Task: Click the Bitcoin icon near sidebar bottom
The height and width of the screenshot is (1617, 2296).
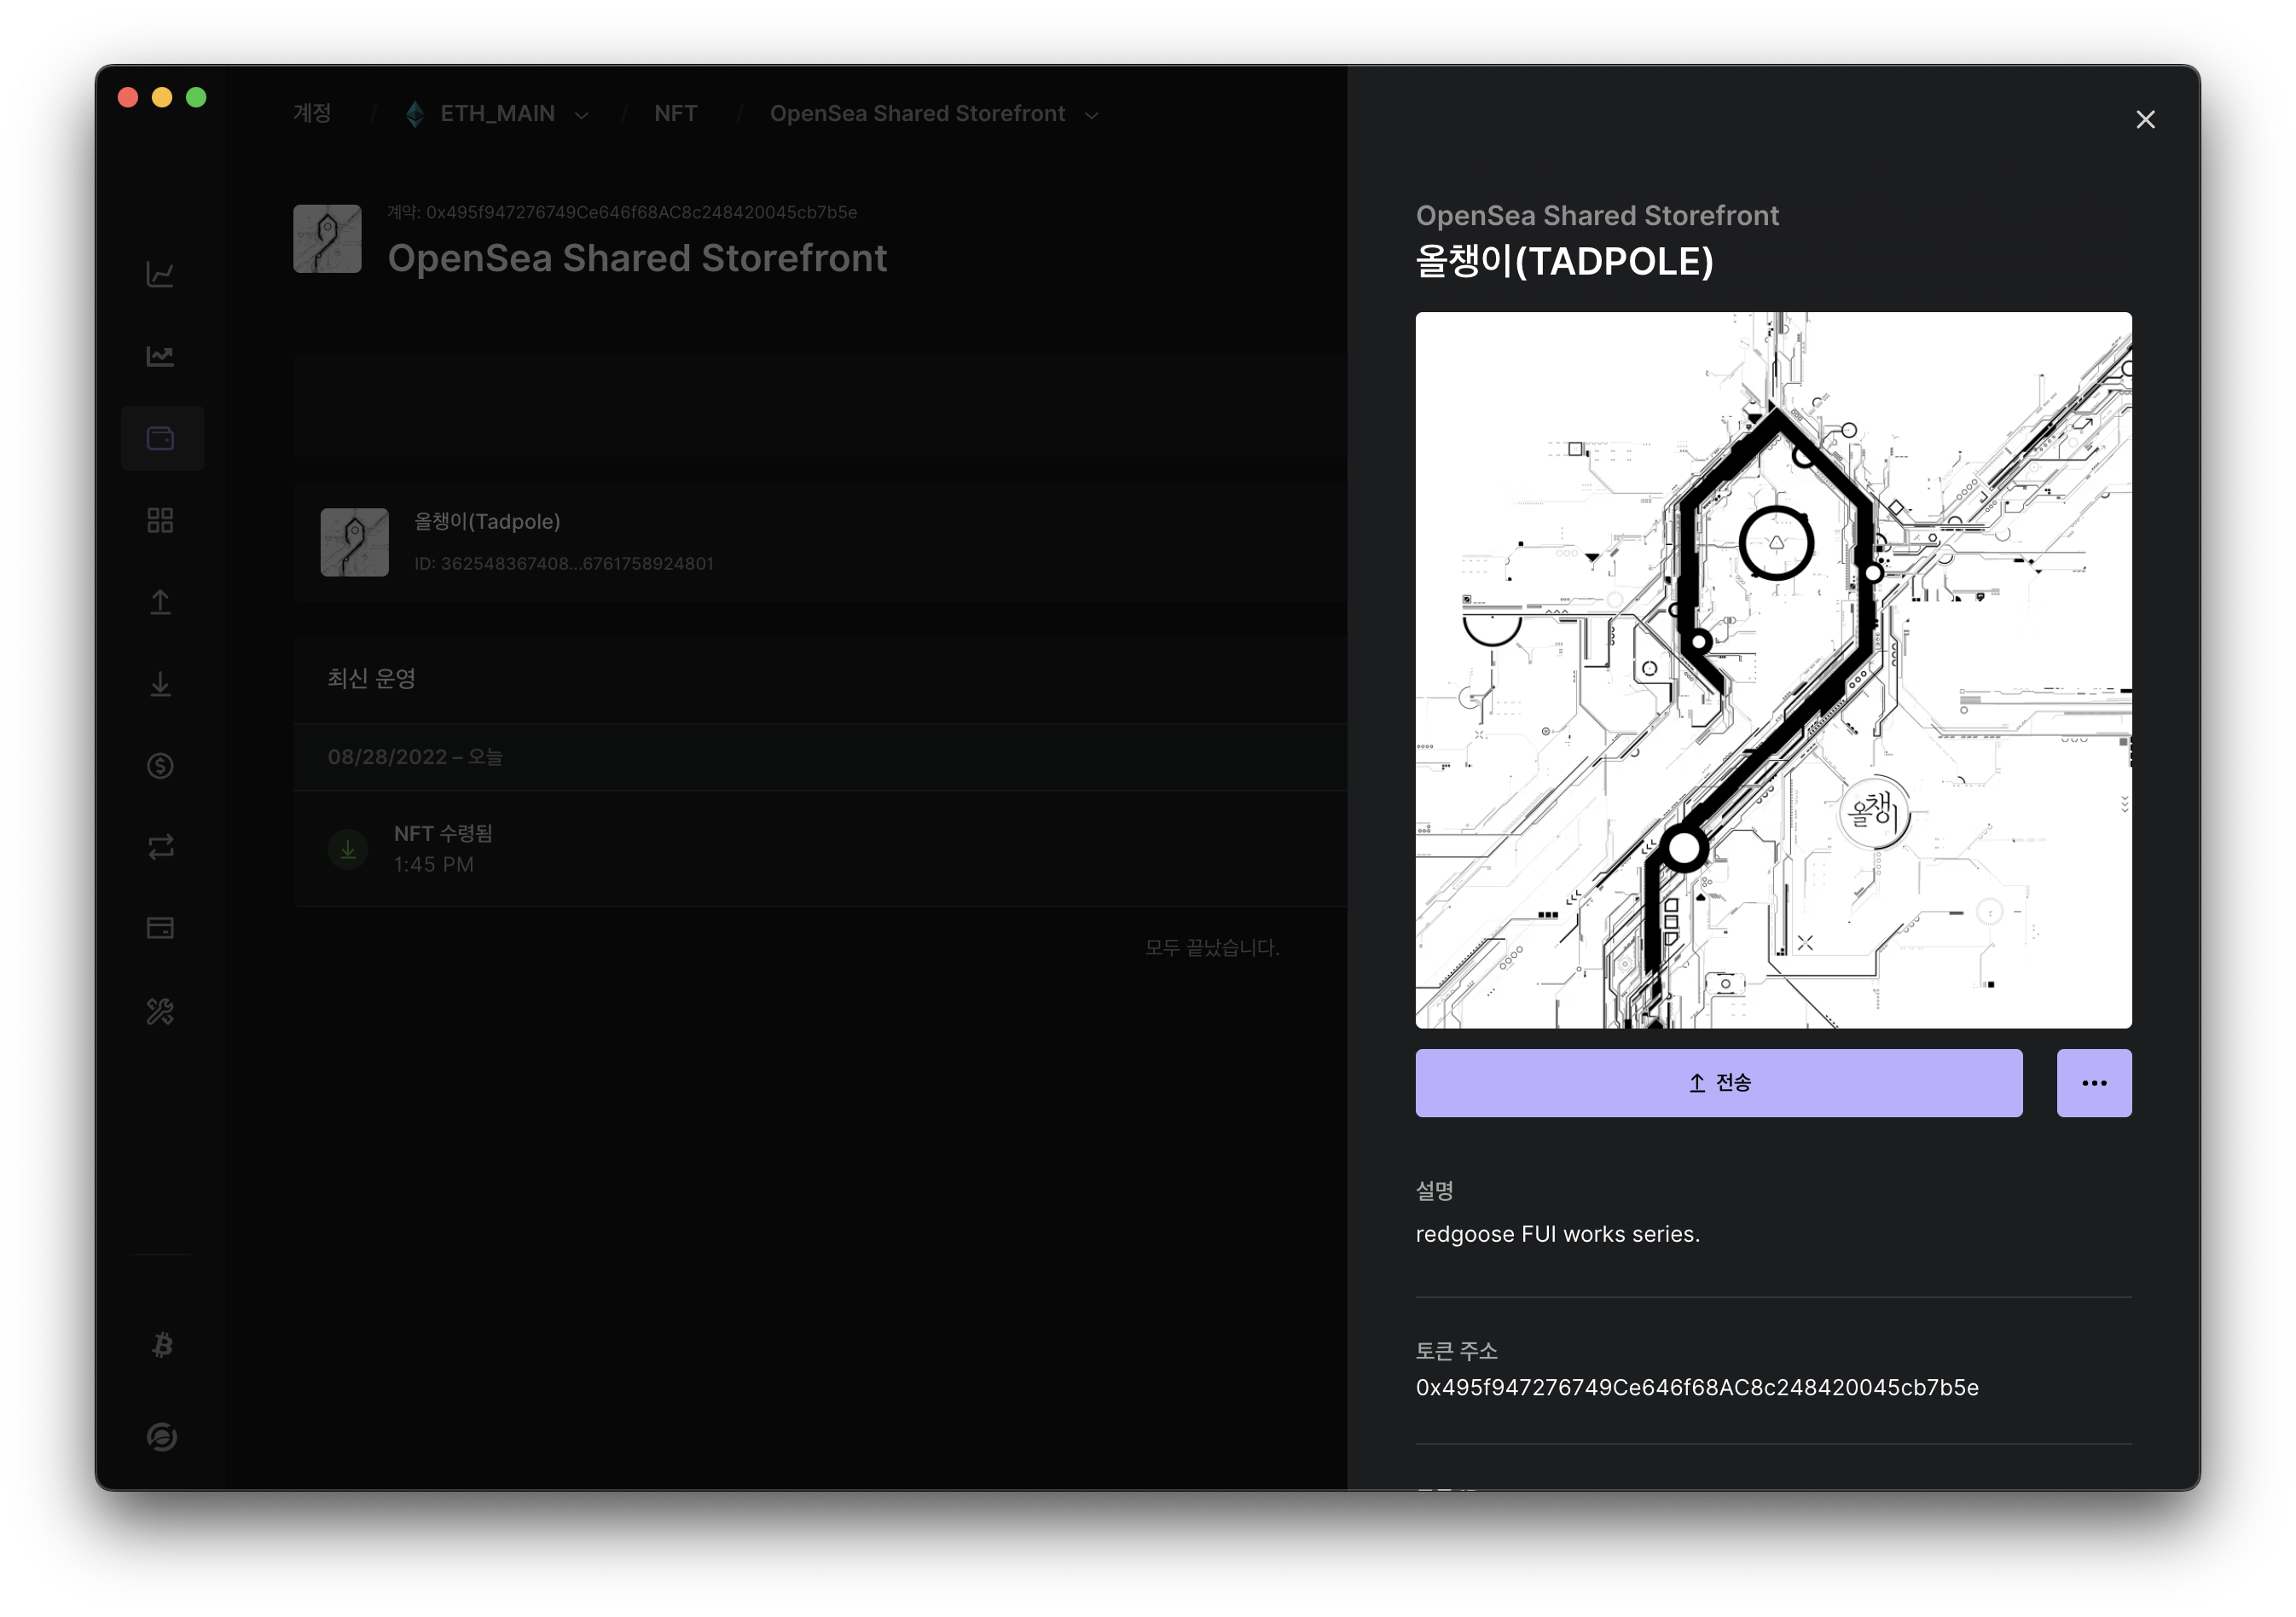Action: [162, 1345]
